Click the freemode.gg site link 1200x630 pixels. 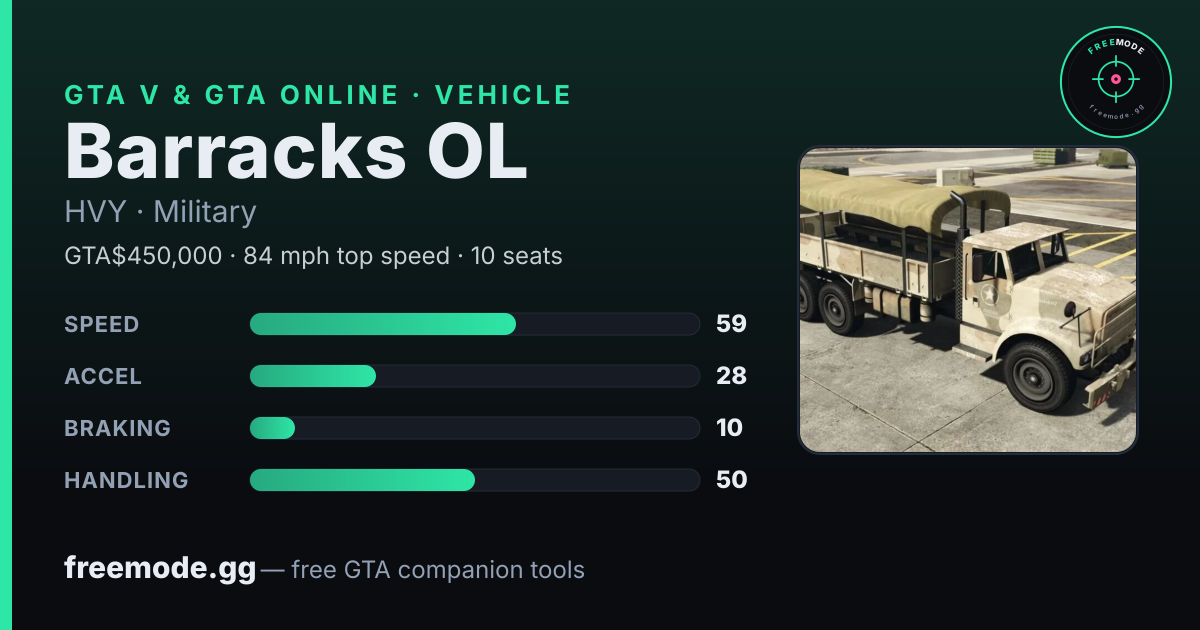tap(160, 569)
